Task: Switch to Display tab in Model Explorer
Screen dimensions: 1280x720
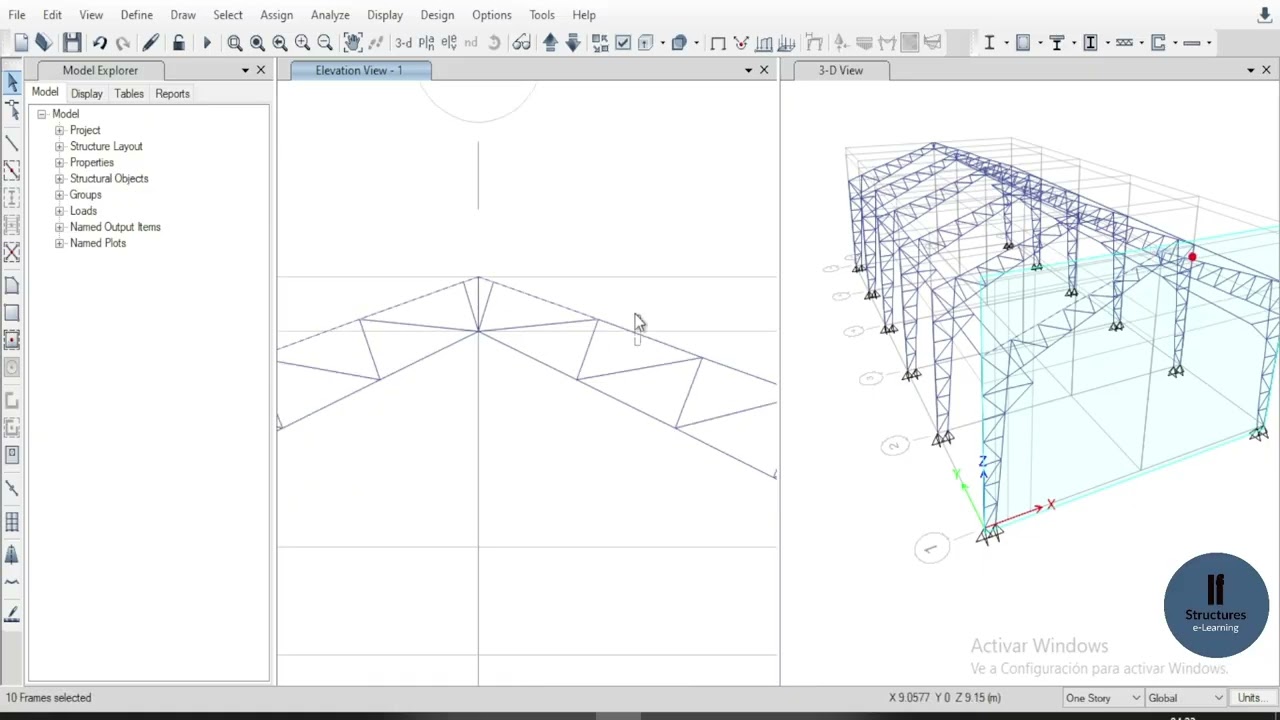Action: 87,93
